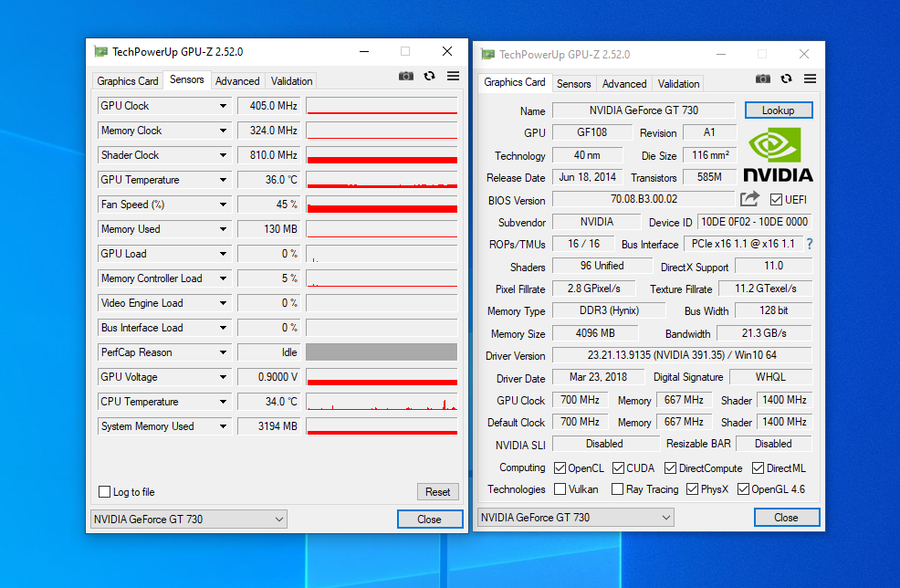
Task: Click the Shader Clock history graph
Action: coord(382,155)
